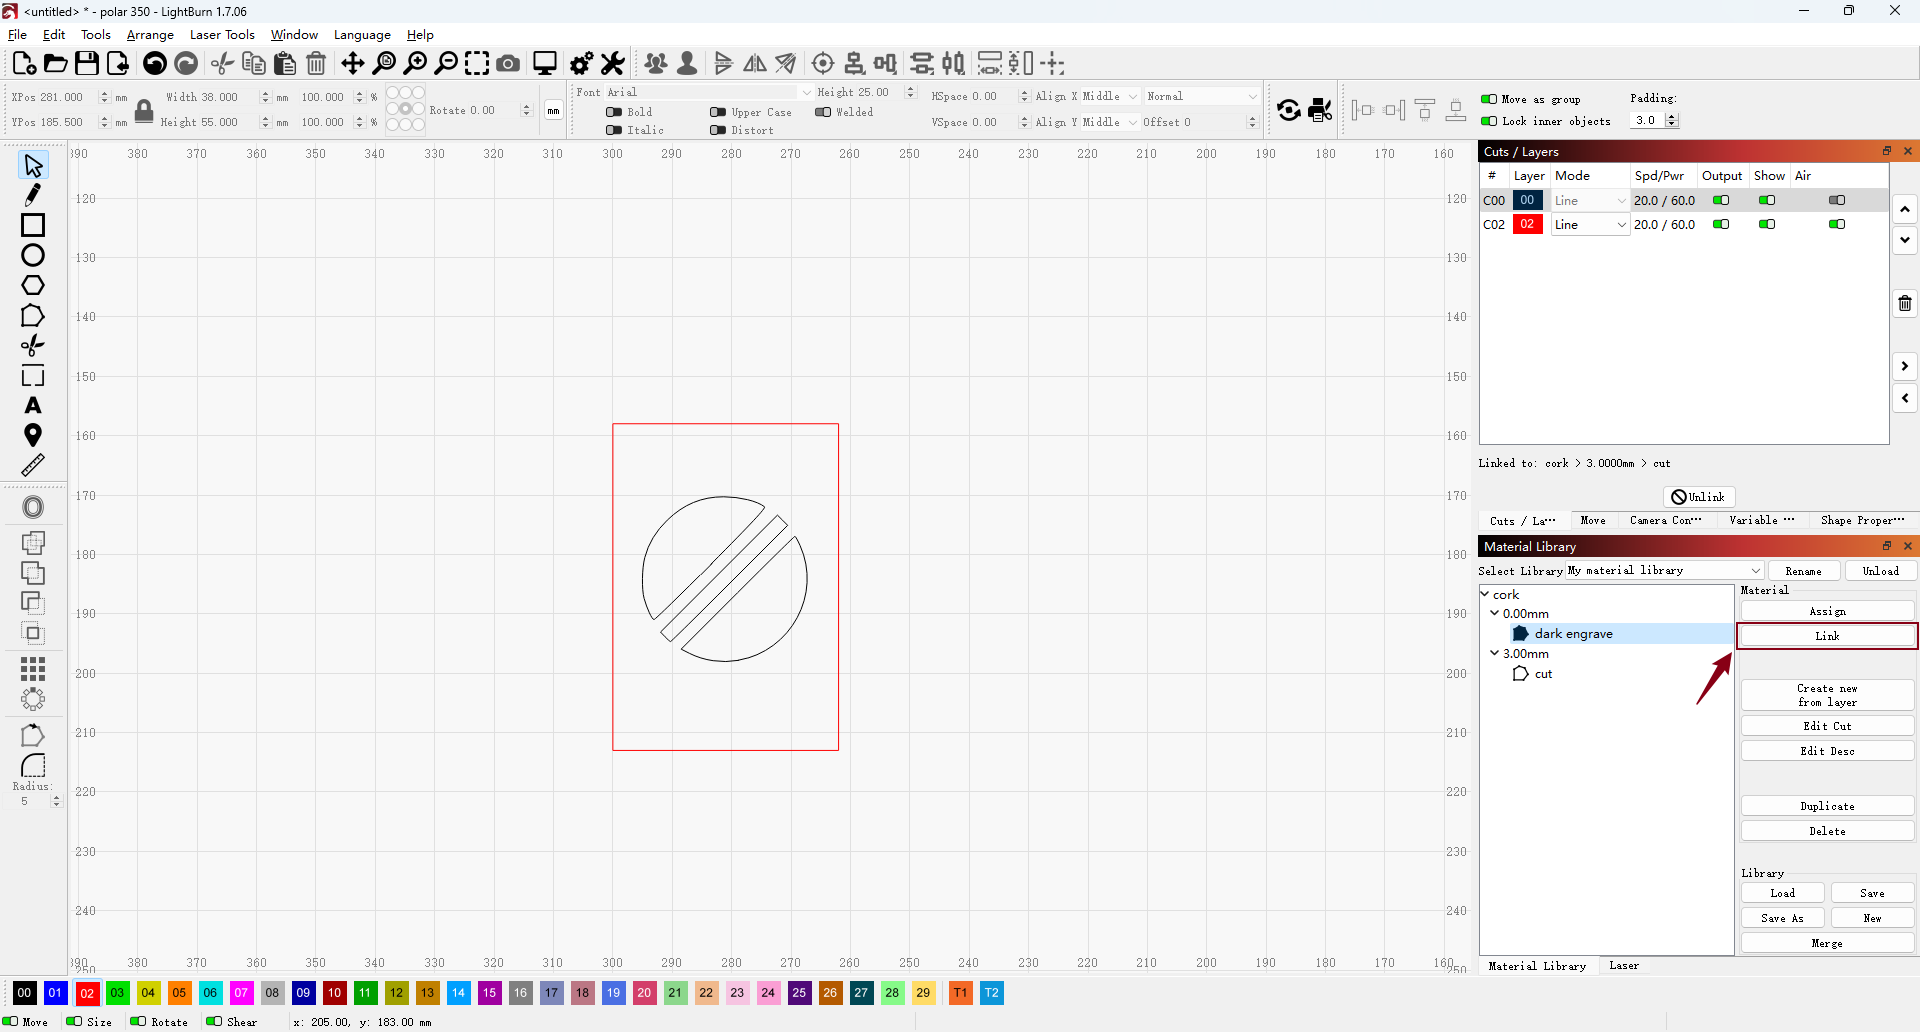Screen dimensions: 1920x1032
Task: Toggle the Italic text switch
Action: pyautogui.click(x=614, y=130)
